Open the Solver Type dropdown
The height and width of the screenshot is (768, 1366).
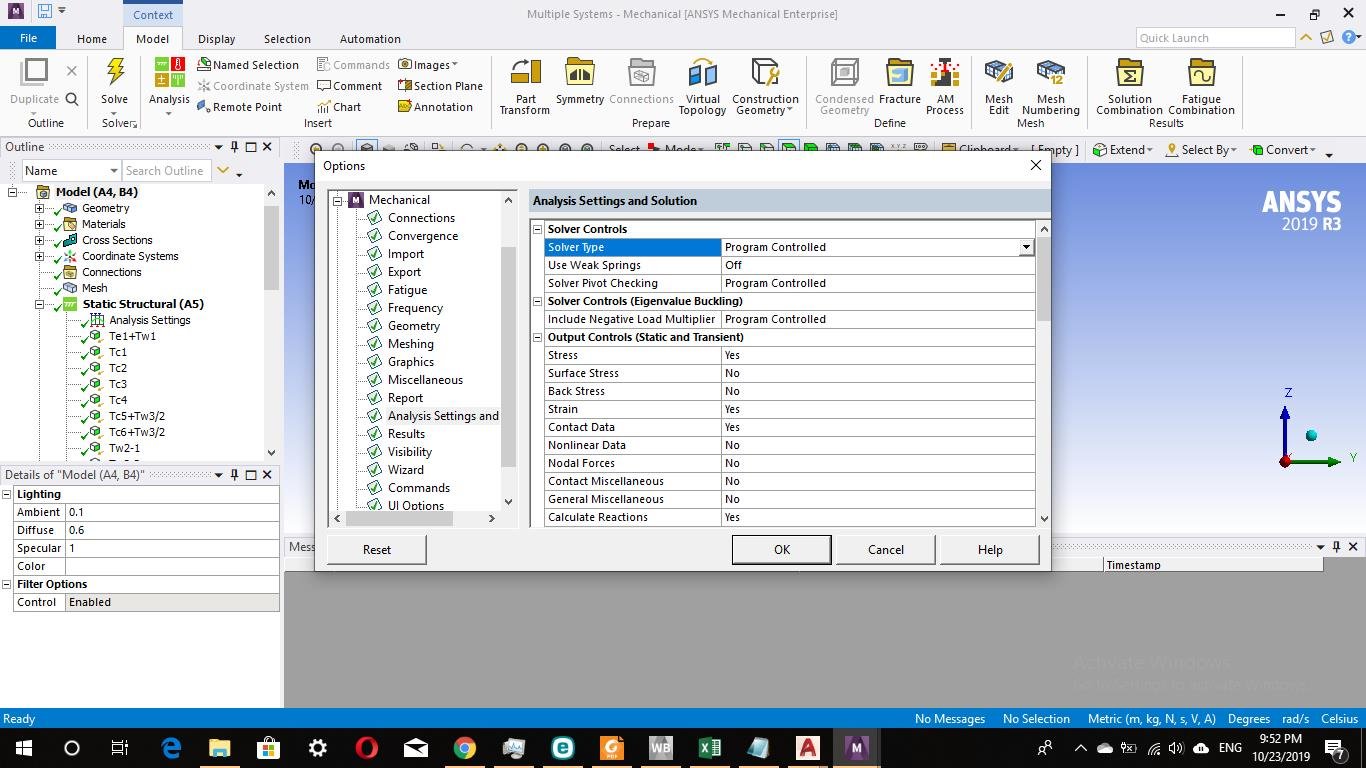(1025, 247)
